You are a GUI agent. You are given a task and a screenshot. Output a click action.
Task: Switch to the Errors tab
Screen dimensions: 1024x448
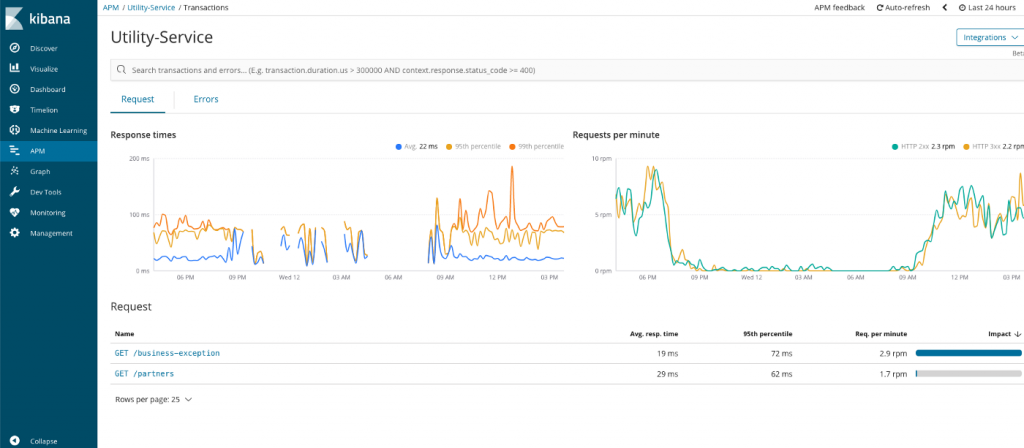pos(206,99)
